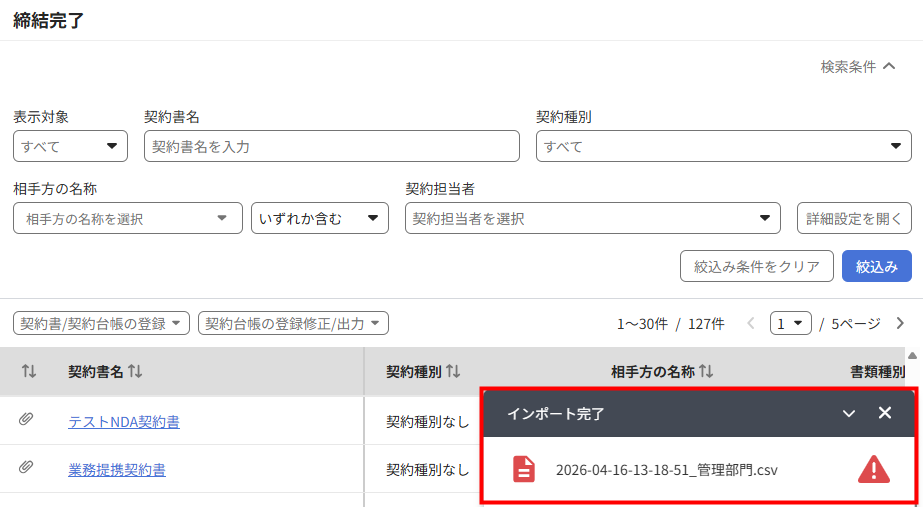This screenshot has height=507, width=923.
Task: Collapse the 検索条件 section
Action: (858, 67)
